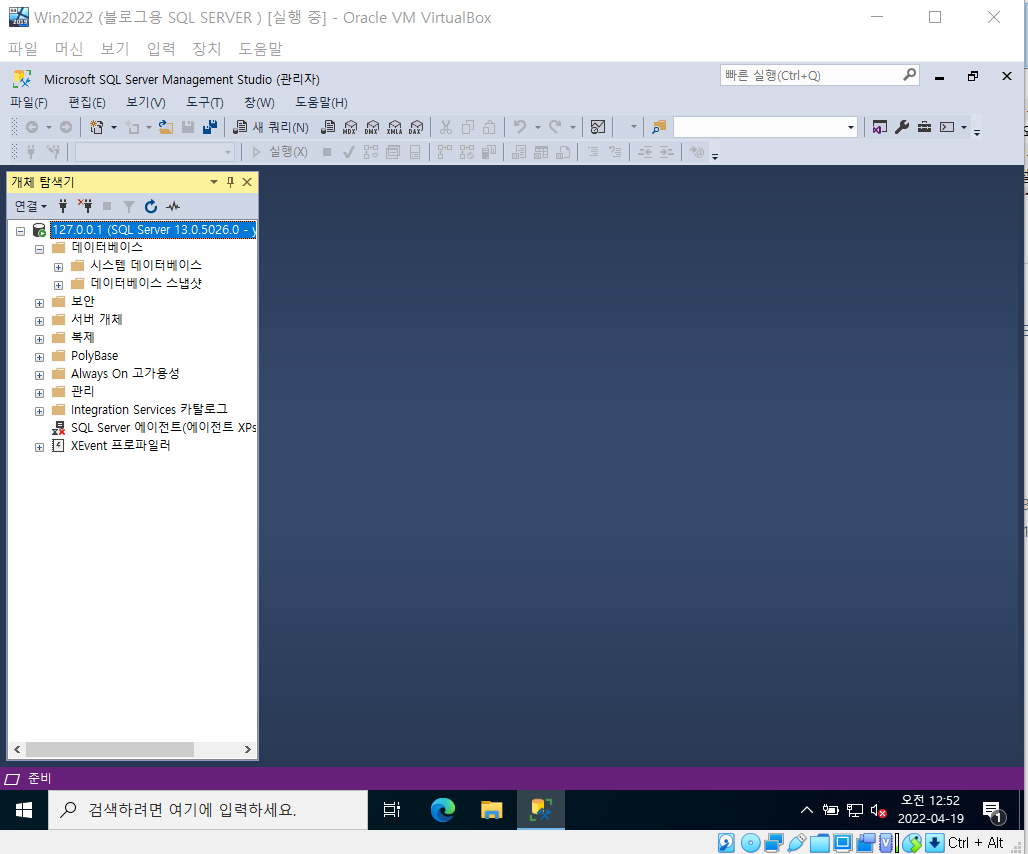Click the Object Explorer horizontal scrollbar thumb

click(x=109, y=749)
